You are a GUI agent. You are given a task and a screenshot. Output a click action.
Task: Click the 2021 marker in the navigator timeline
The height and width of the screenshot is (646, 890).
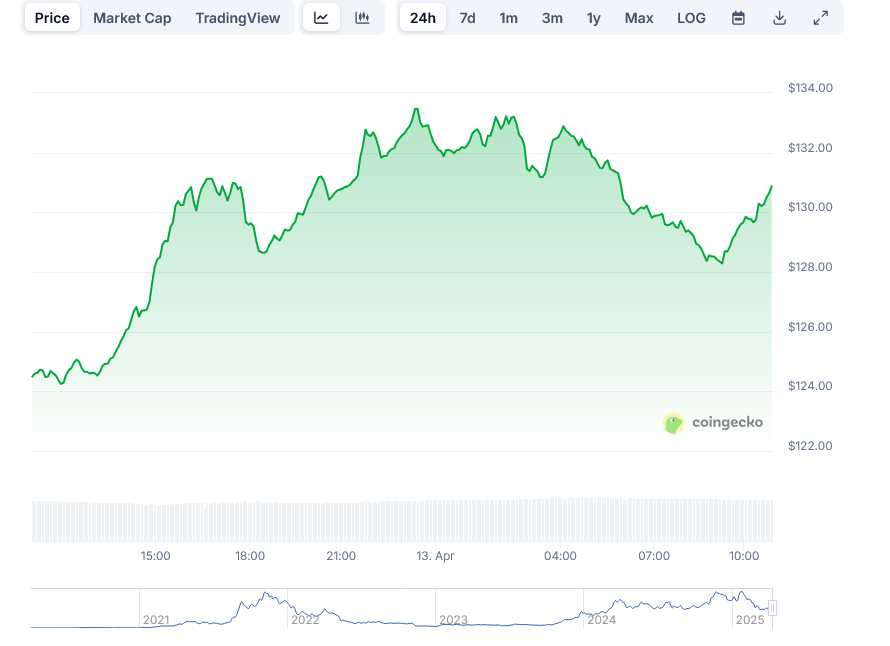[156, 620]
